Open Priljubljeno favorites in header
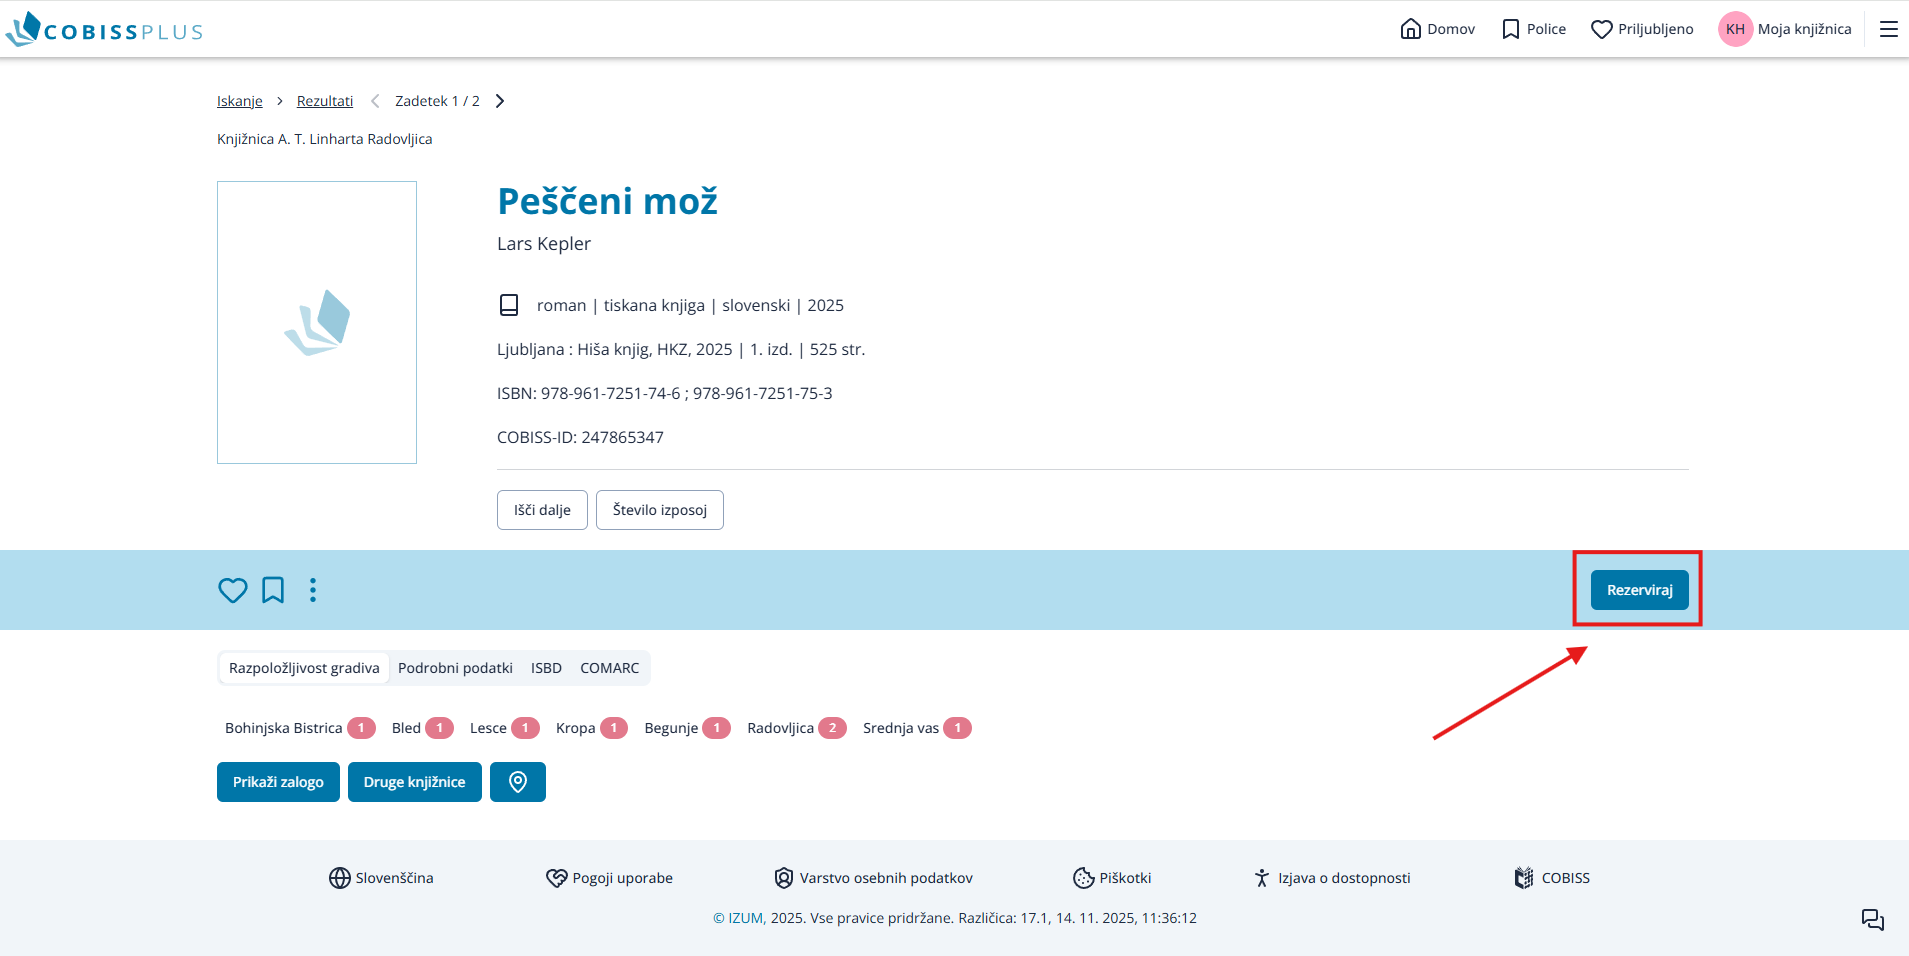 [x=1642, y=29]
